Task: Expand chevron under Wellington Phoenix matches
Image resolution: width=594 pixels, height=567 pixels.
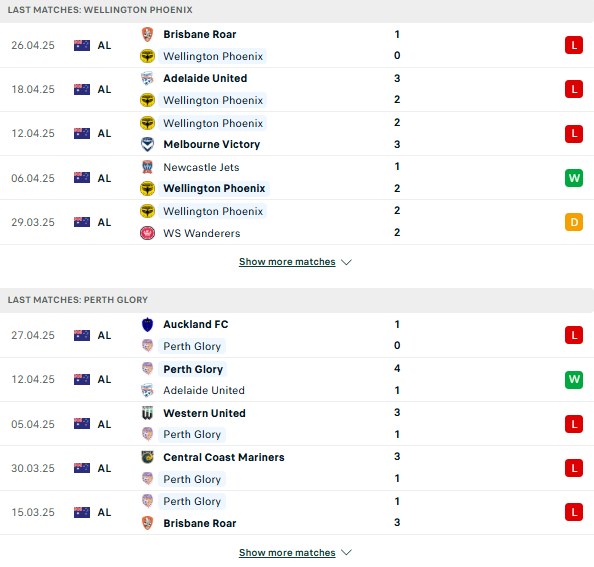Action: click(x=346, y=262)
